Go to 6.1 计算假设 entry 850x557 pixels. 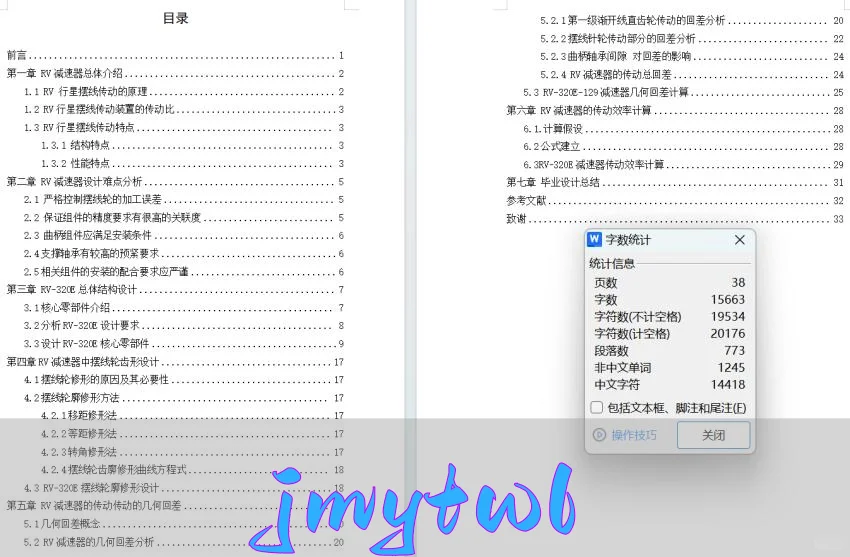tap(684, 129)
